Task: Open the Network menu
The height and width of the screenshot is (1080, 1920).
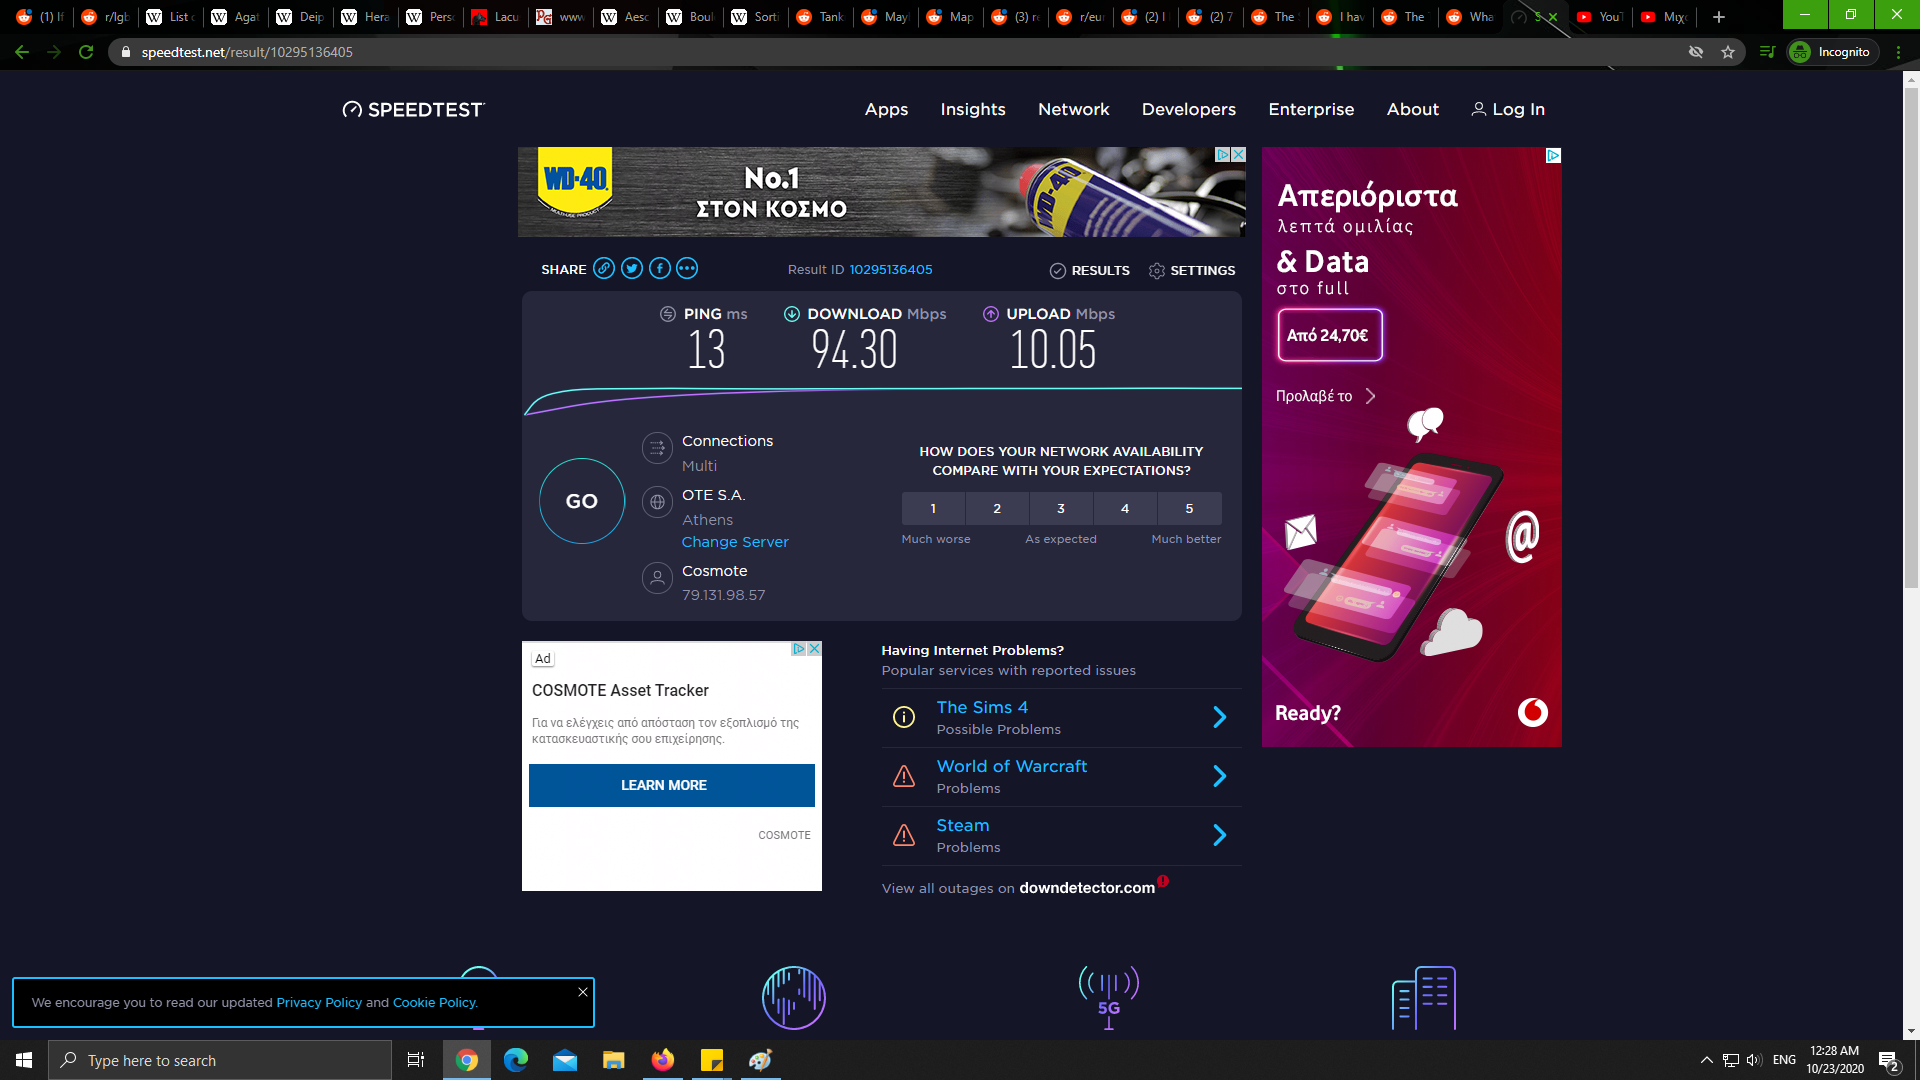Action: 1074,110
